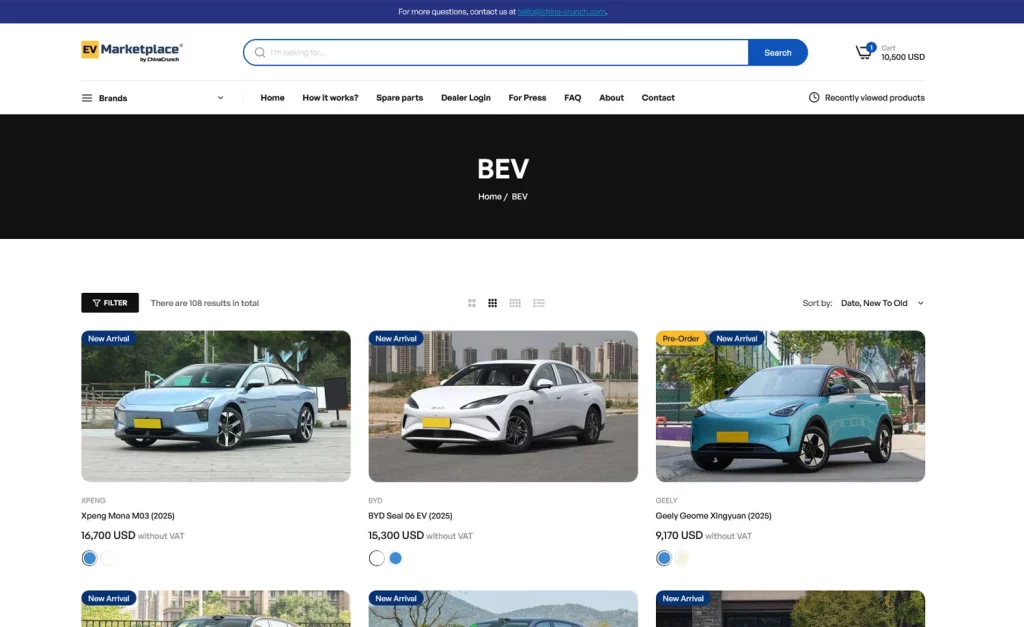Open Geely Geome Xingyuan (2025) title
1024x627 pixels.
pyautogui.click(x=713, y=516)
